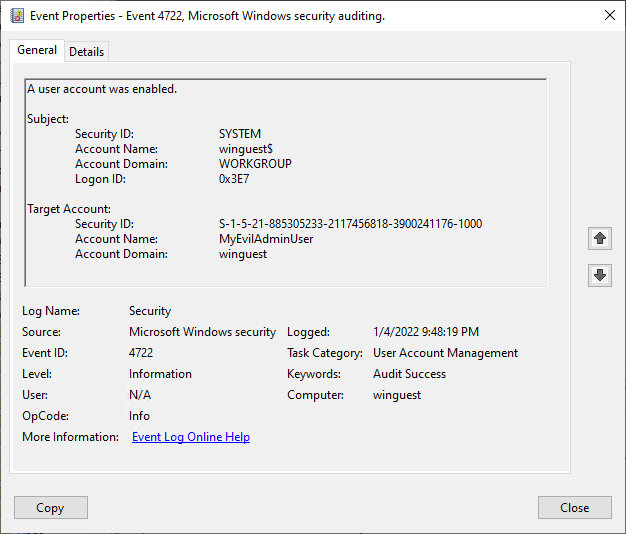Click the Event ID value 4722

[x=141, y=353]
